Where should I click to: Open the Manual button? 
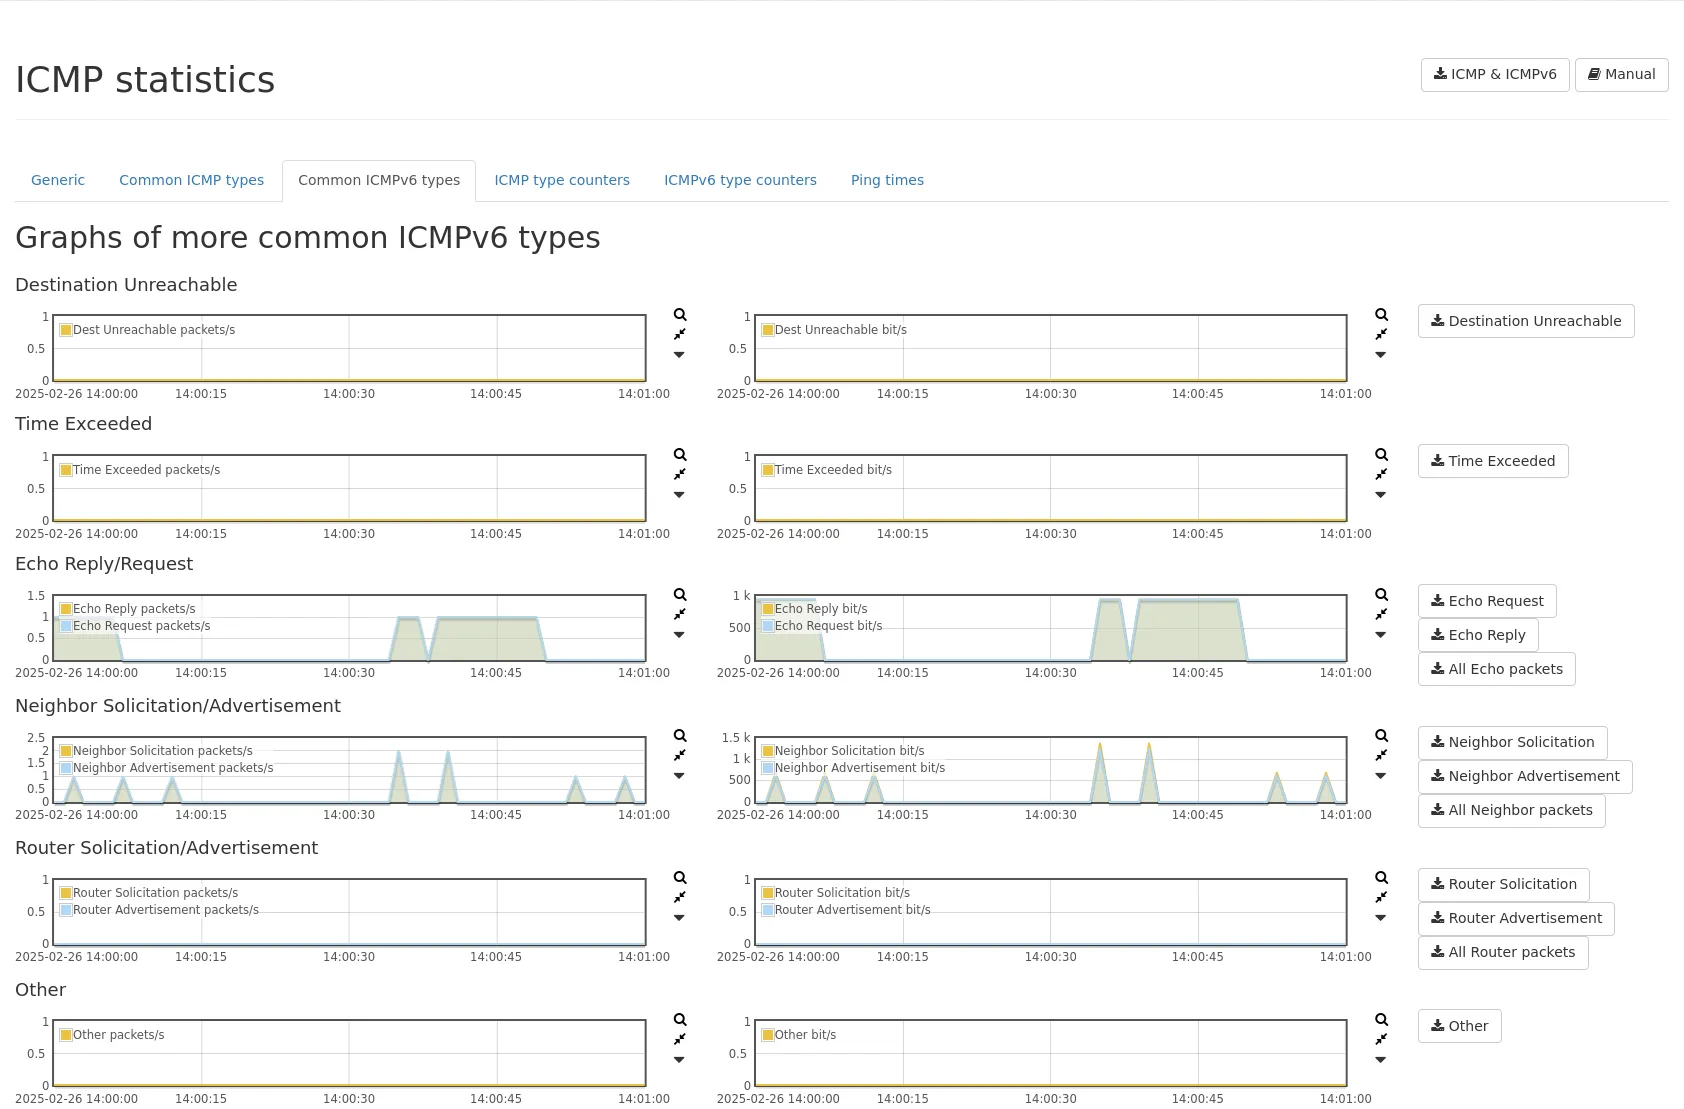coord(1621,74)
